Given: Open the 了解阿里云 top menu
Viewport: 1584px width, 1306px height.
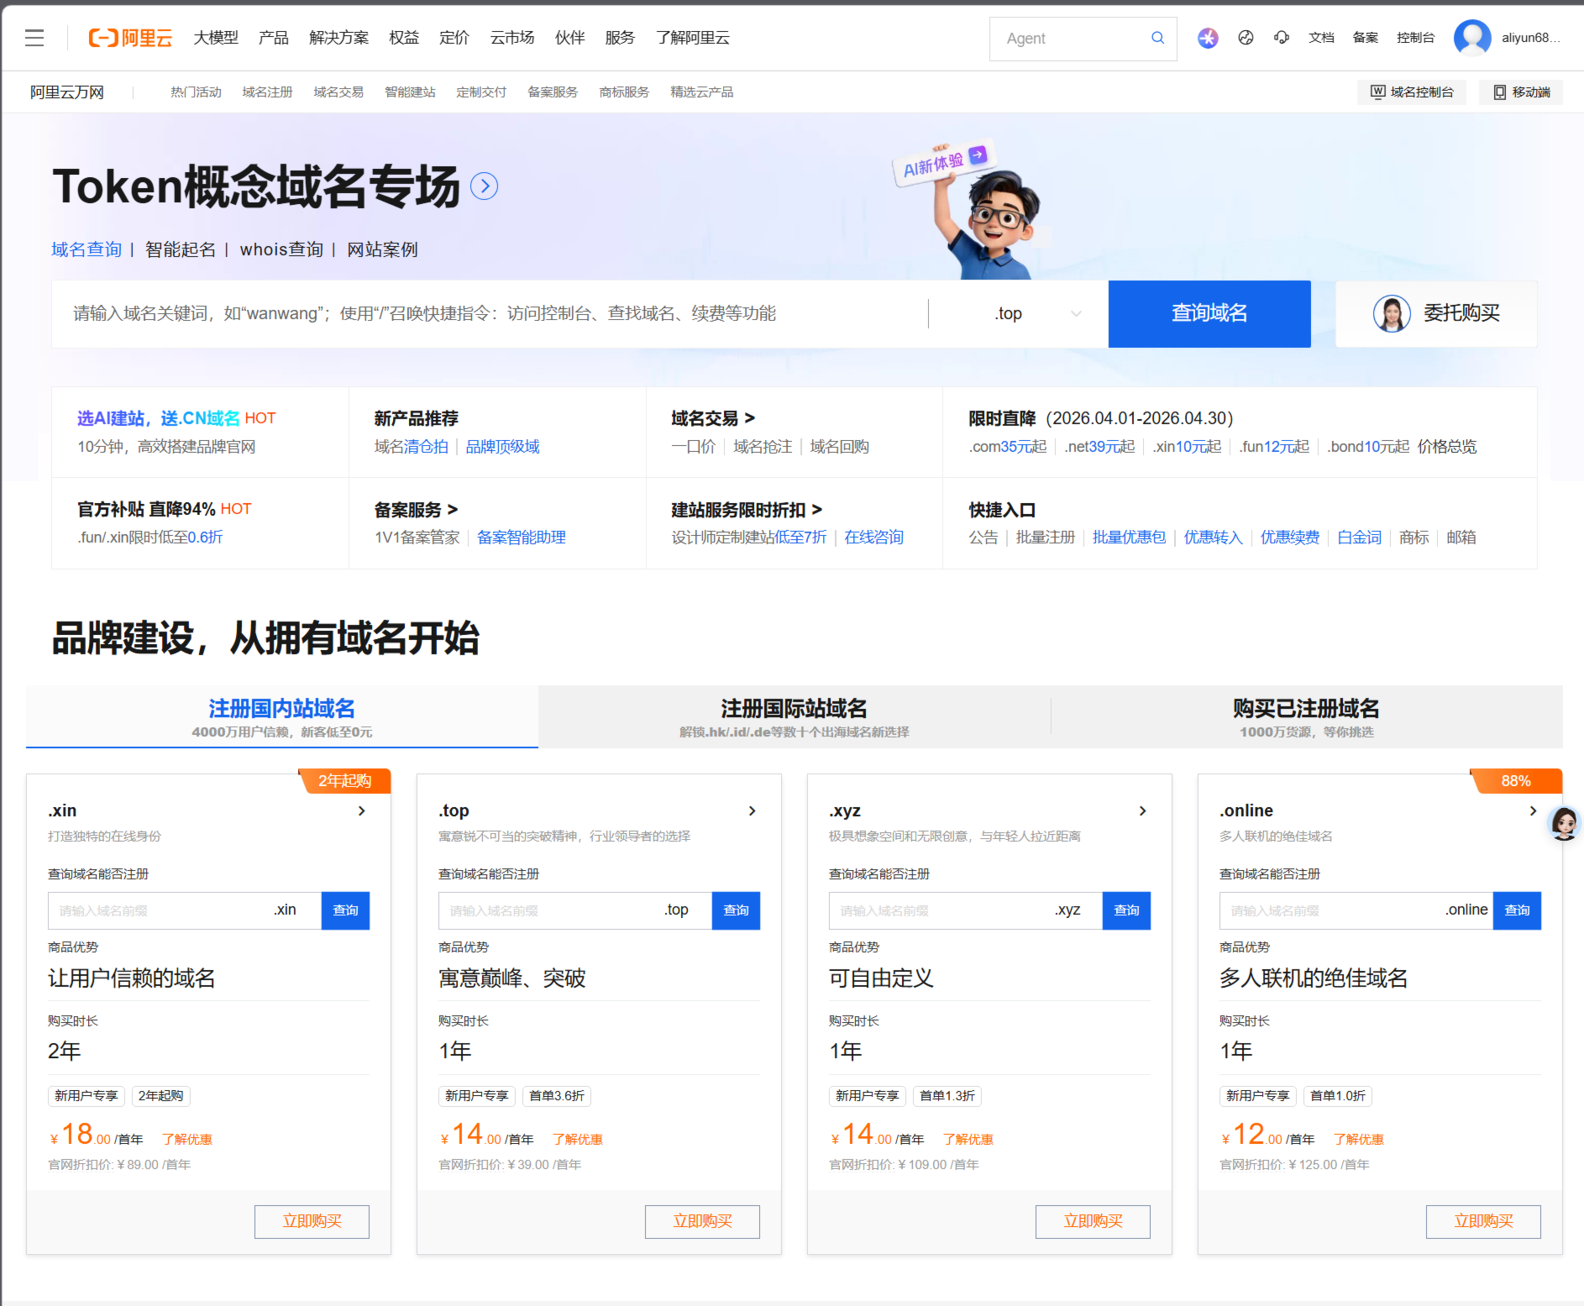Looking at the screenshot, I should (693, 38).
